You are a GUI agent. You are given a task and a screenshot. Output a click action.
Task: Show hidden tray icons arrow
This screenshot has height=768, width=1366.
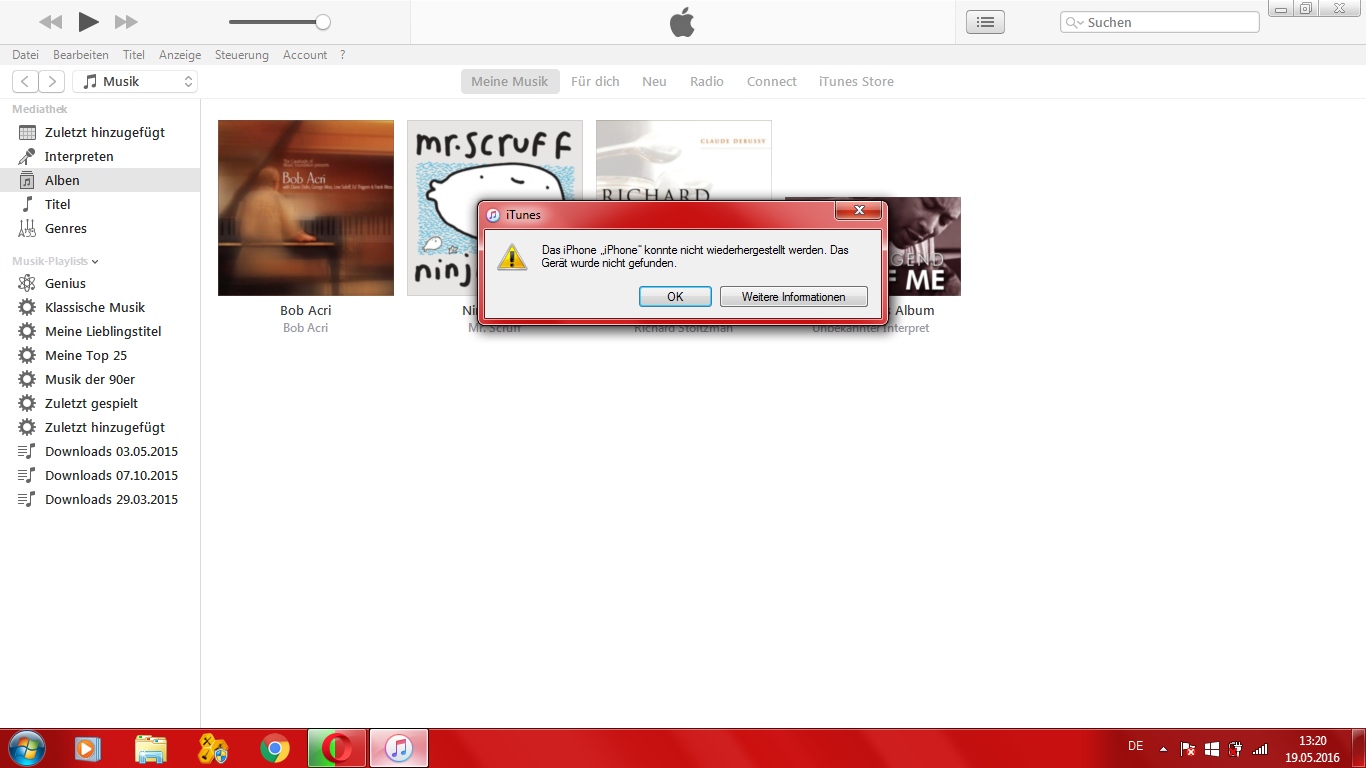pos(1163,748)
